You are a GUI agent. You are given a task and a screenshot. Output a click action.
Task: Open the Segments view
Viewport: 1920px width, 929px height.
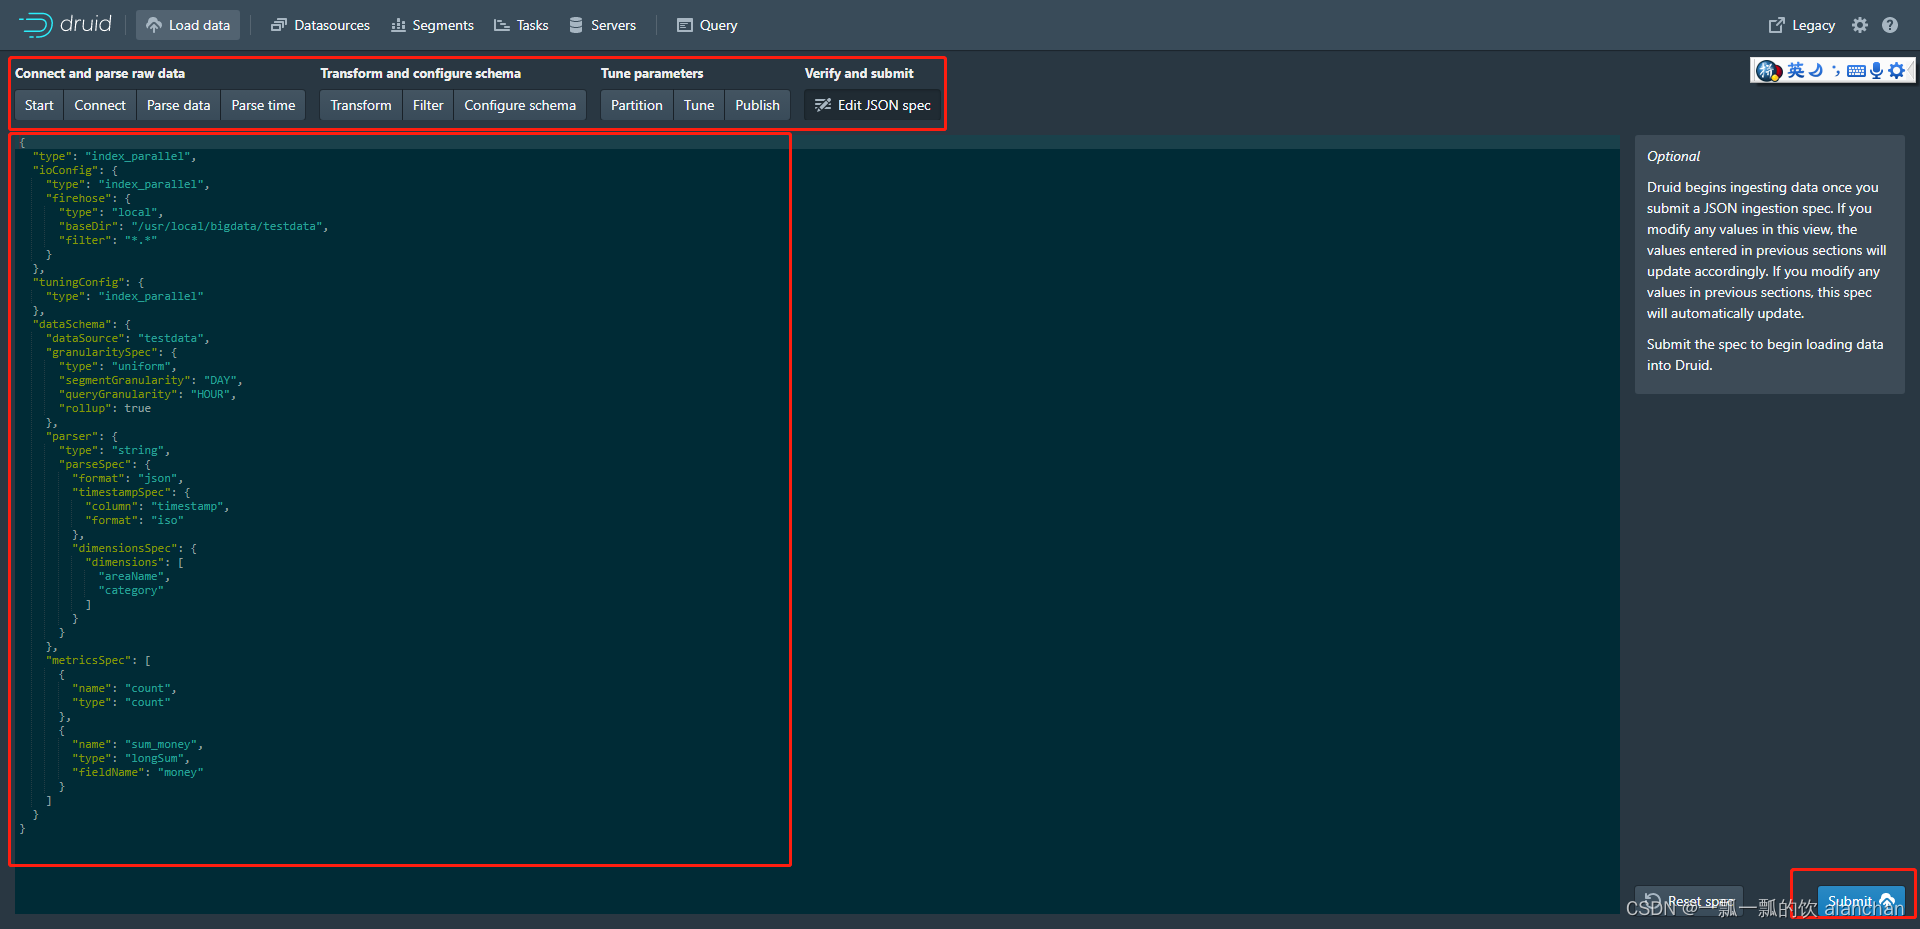tap(432, 25)
